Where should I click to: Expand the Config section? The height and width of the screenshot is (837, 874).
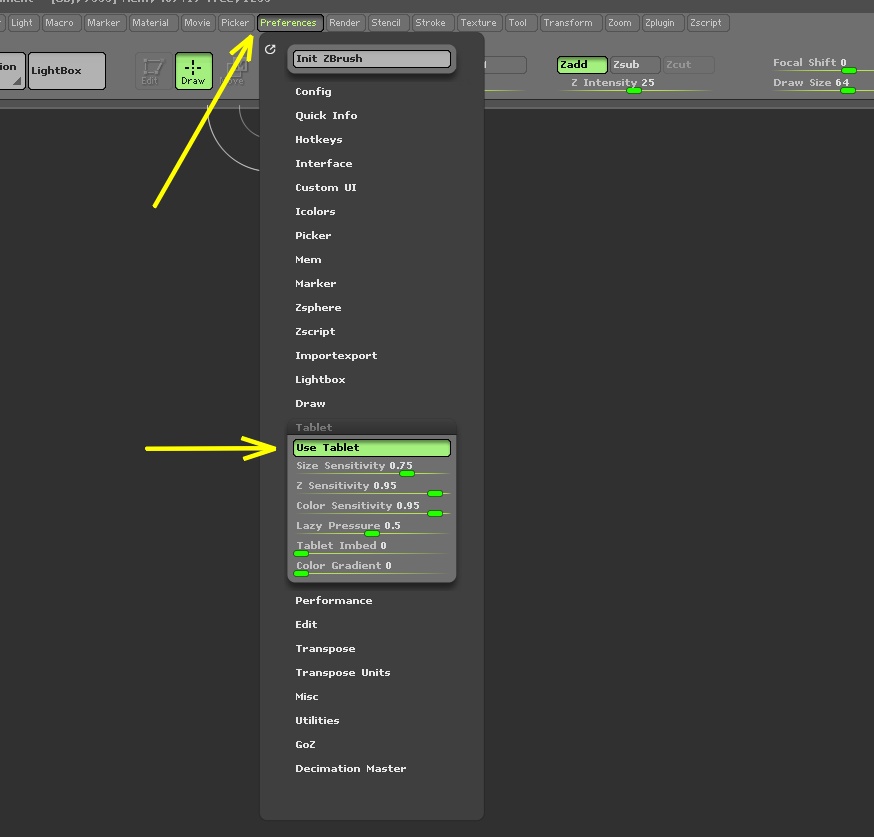coord(313,91)
